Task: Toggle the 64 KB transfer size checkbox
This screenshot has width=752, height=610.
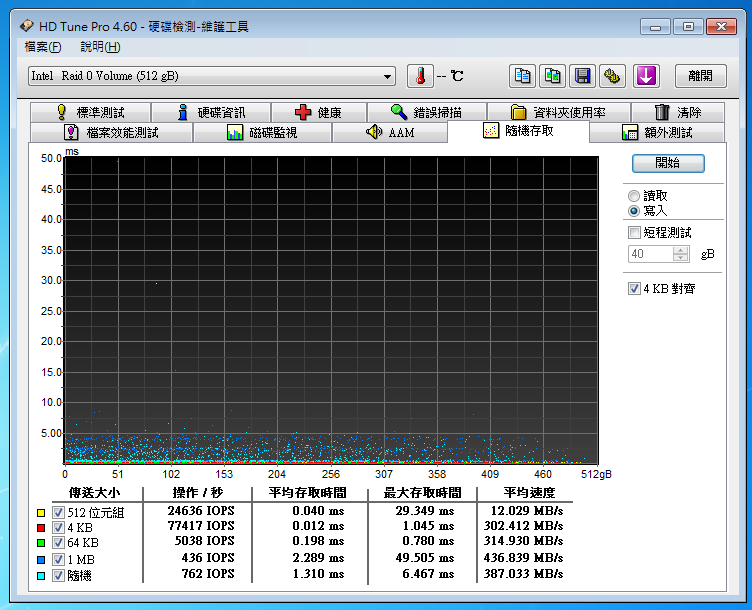Action: [59, 542]
